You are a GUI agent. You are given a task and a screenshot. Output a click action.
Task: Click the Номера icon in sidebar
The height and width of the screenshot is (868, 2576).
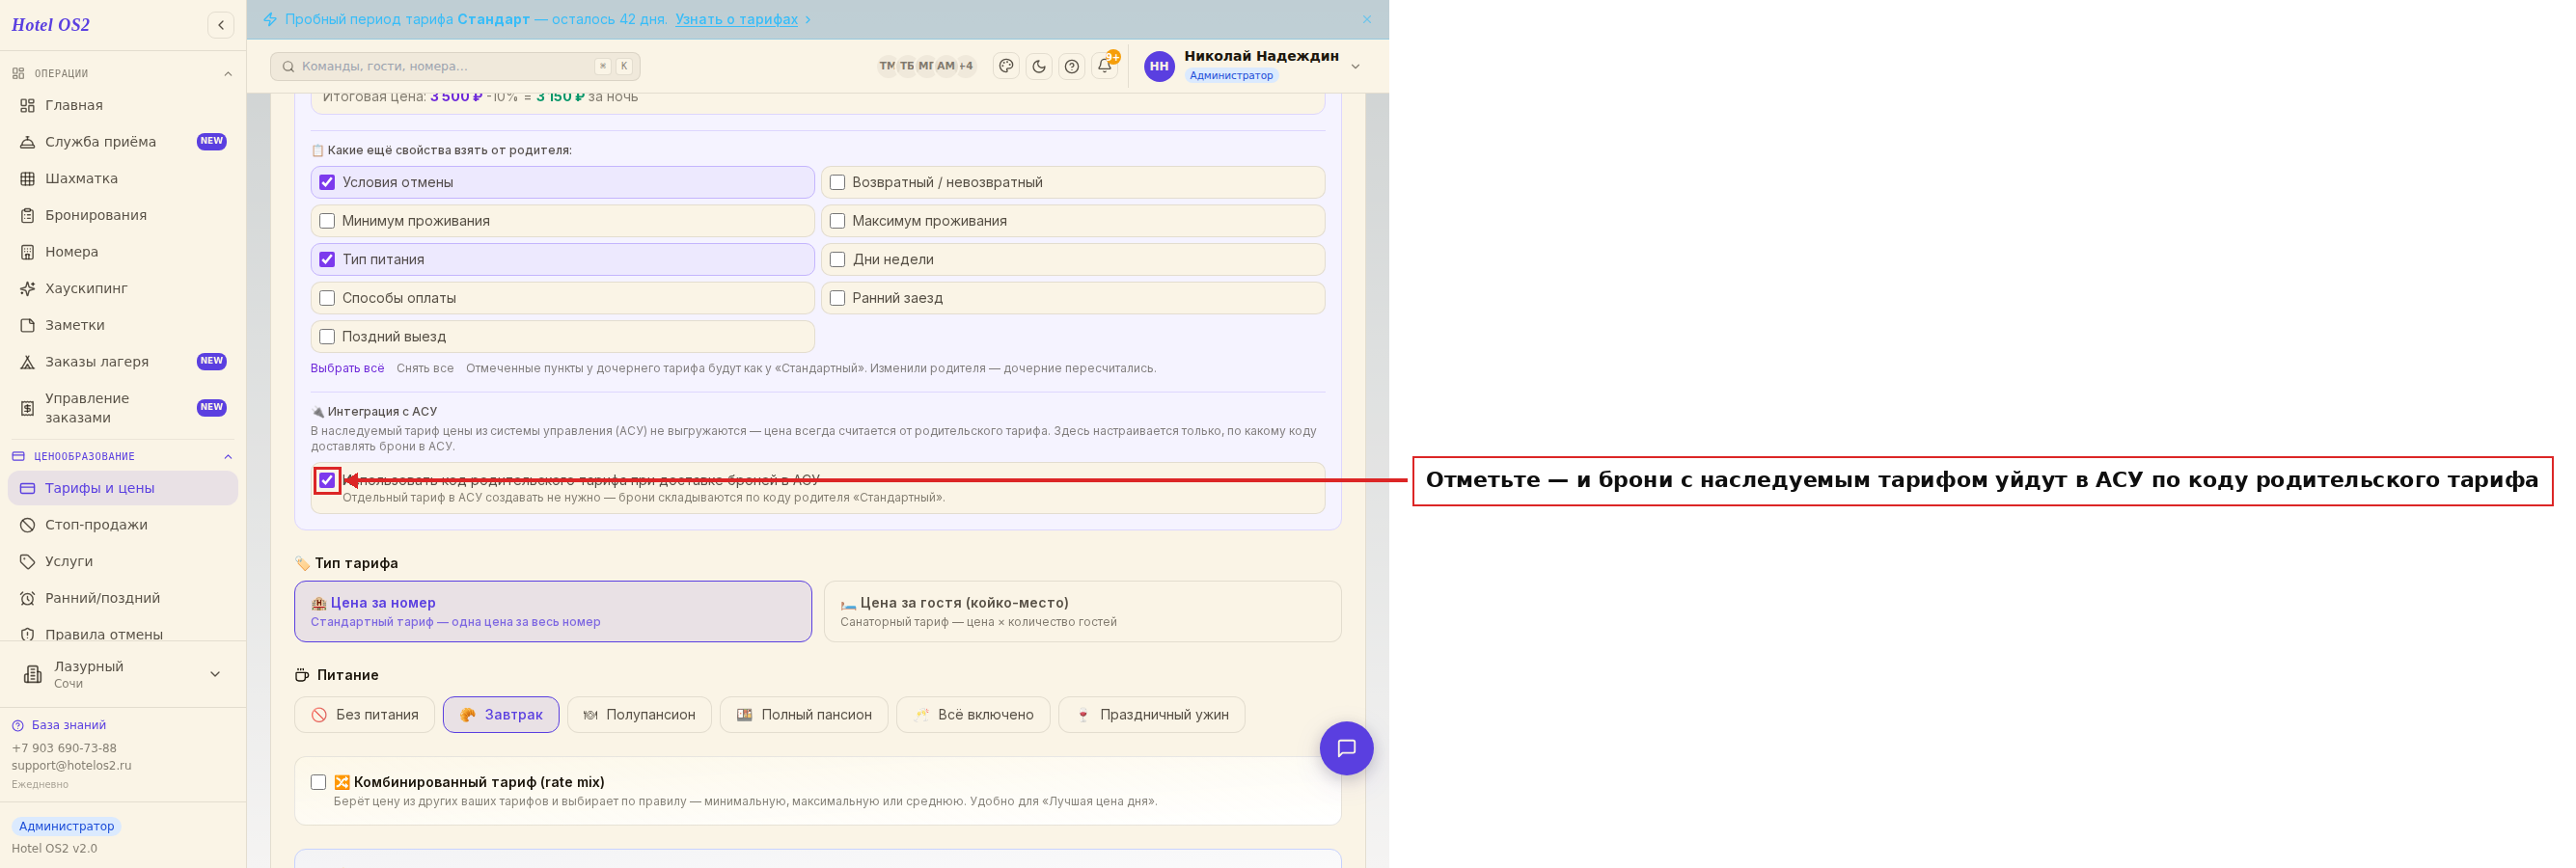click(x=28, y=252)
